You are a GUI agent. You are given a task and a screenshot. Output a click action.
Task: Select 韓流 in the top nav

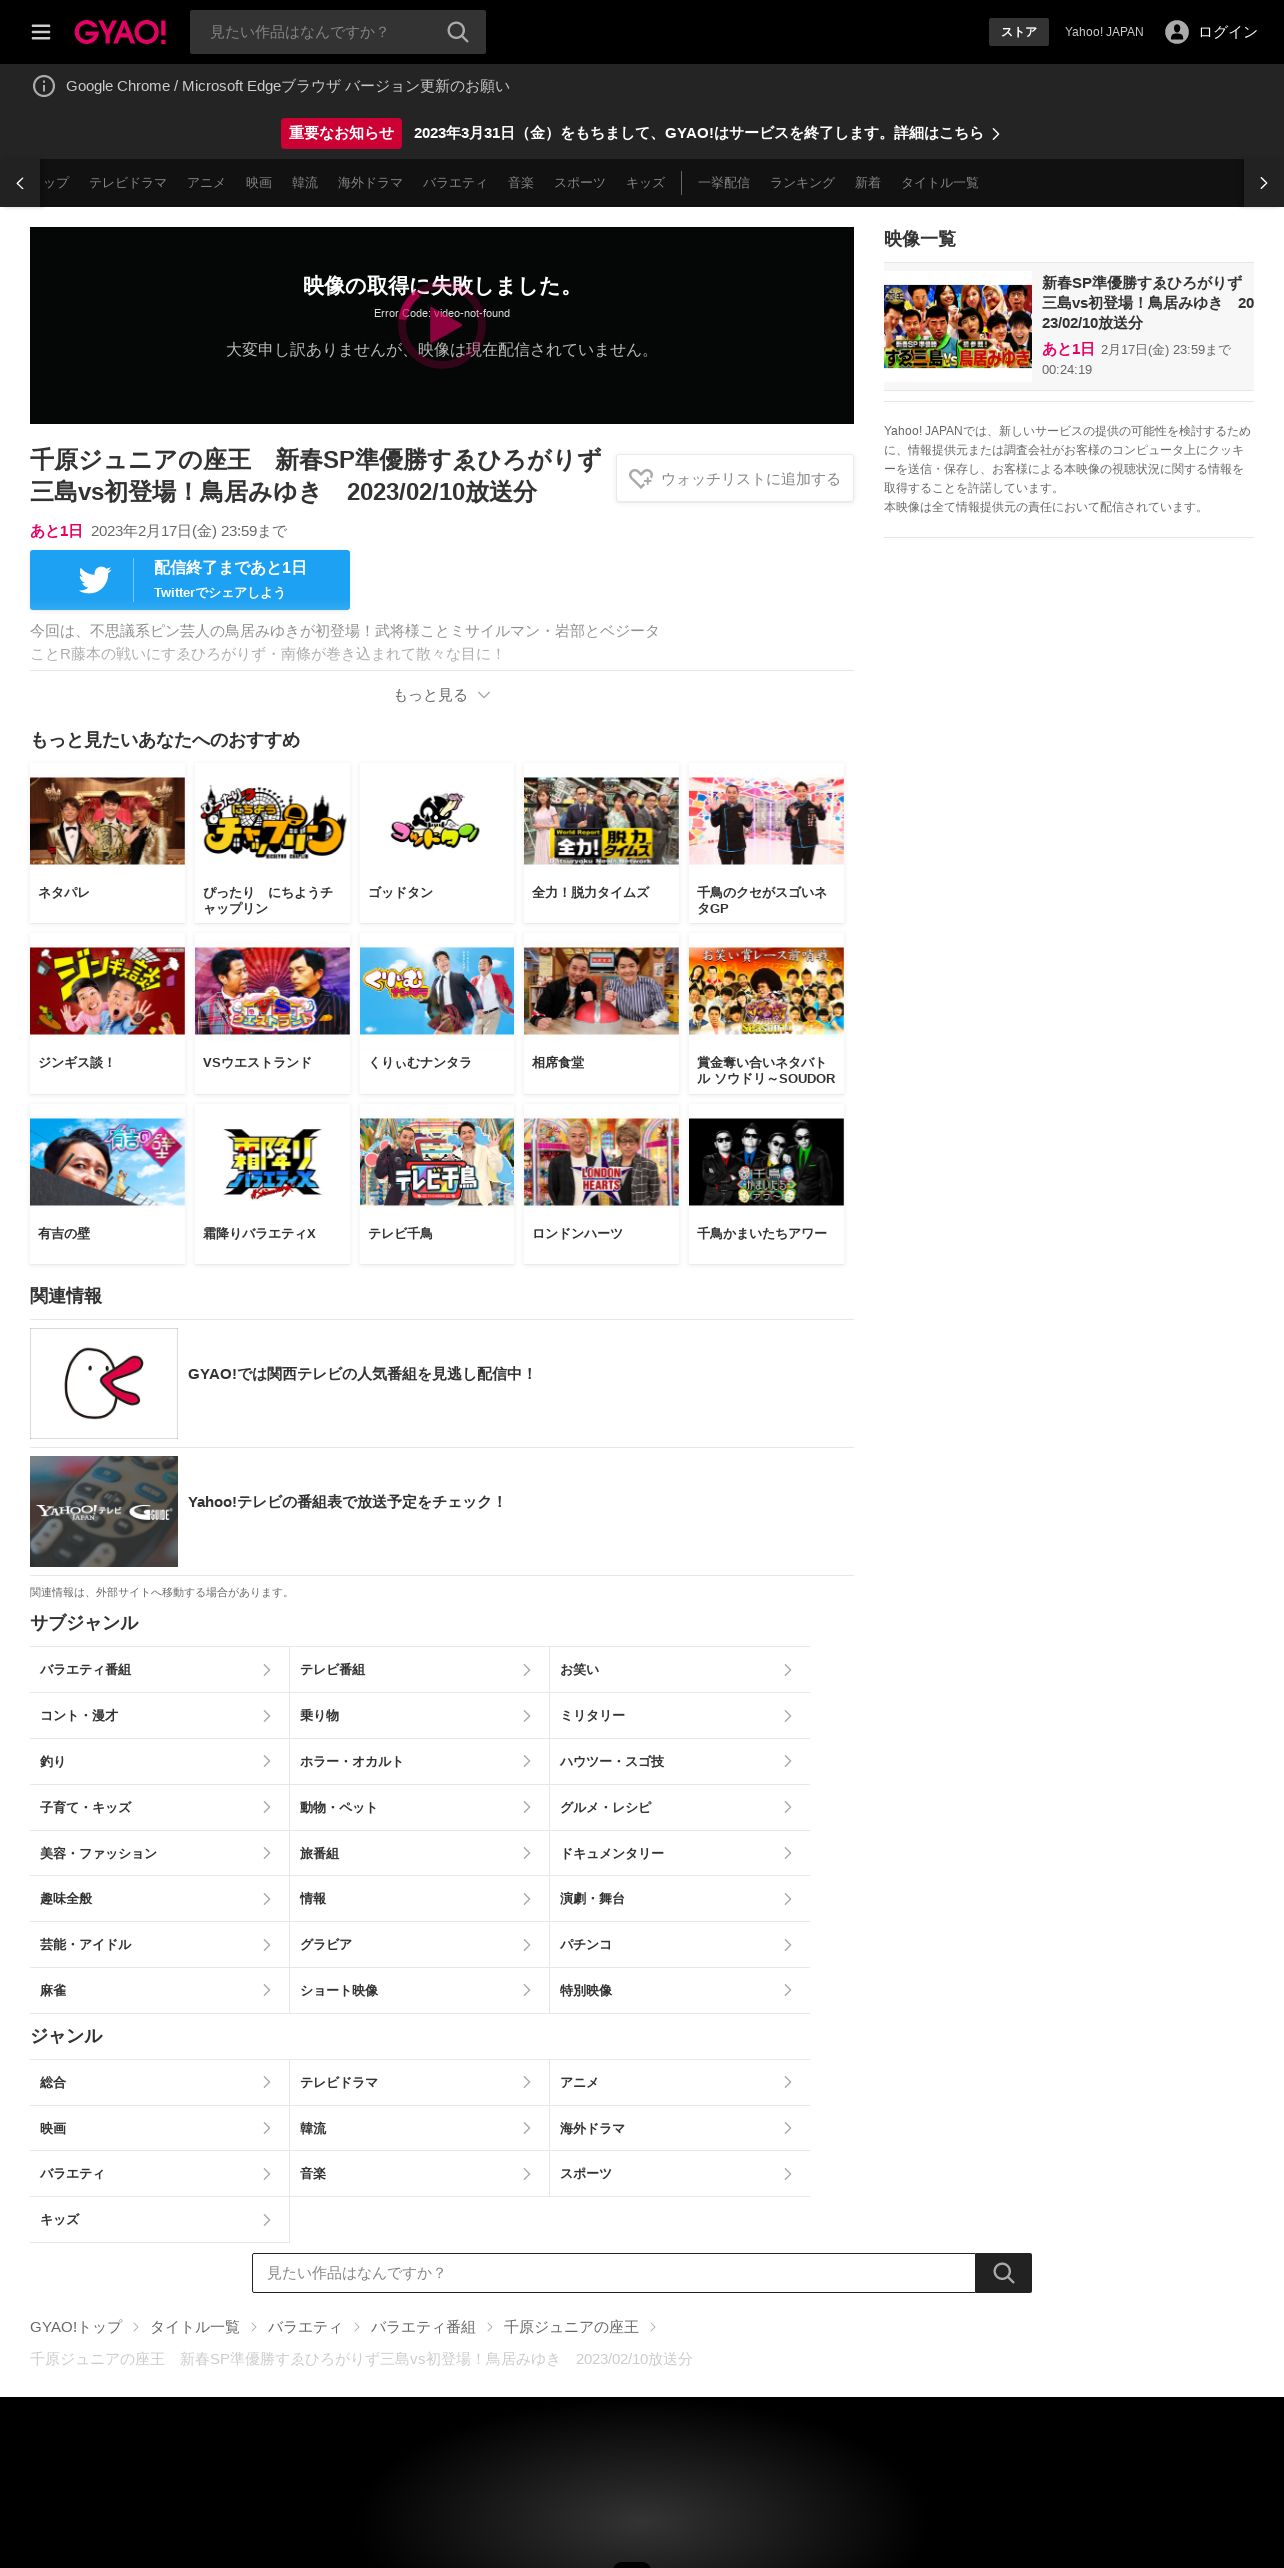tap(305, 183)
